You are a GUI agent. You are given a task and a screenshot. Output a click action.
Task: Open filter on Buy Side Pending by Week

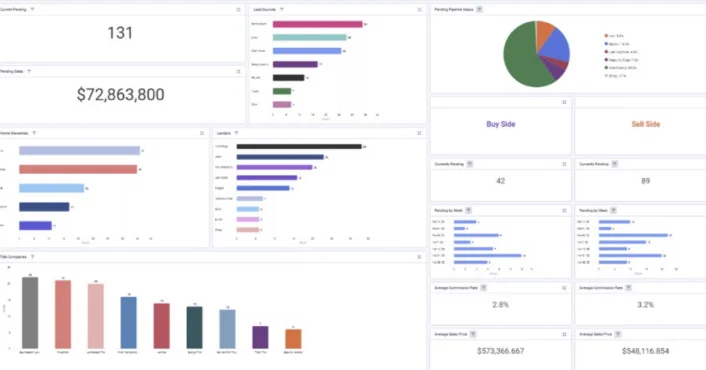(x=468, y=211)
